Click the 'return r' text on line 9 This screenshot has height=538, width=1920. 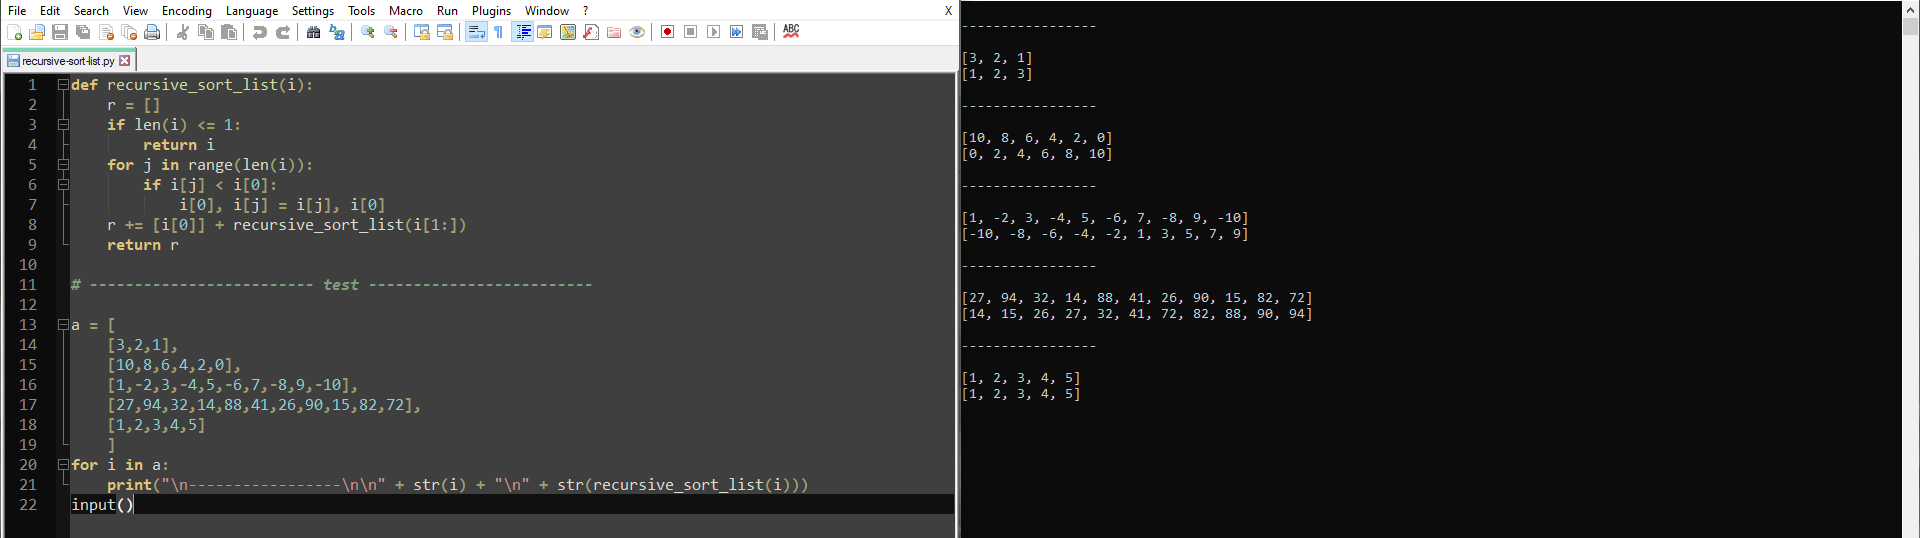click(143, 245)
